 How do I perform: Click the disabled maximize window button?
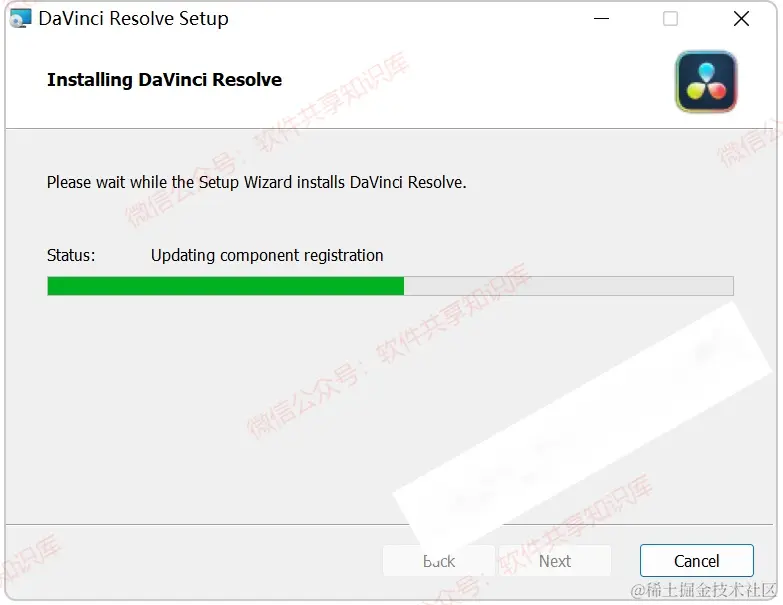[x=670, y=19]
